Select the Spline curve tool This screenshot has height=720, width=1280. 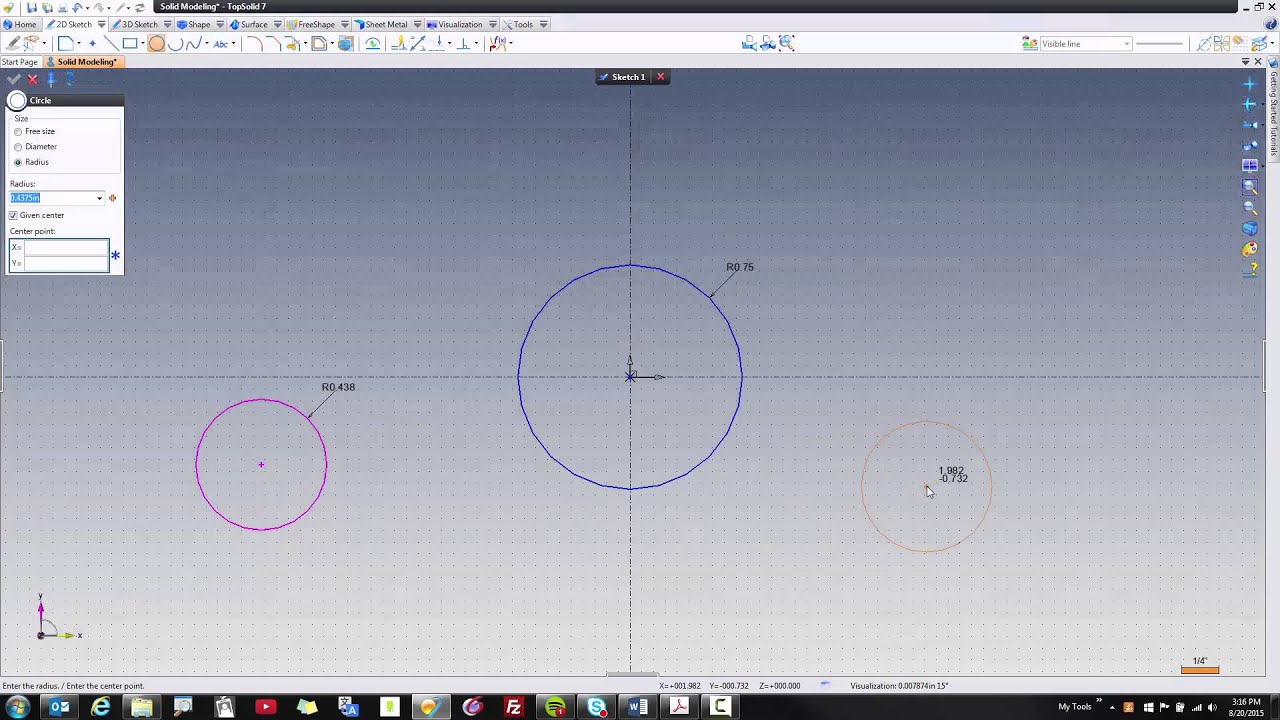(194, 43)
